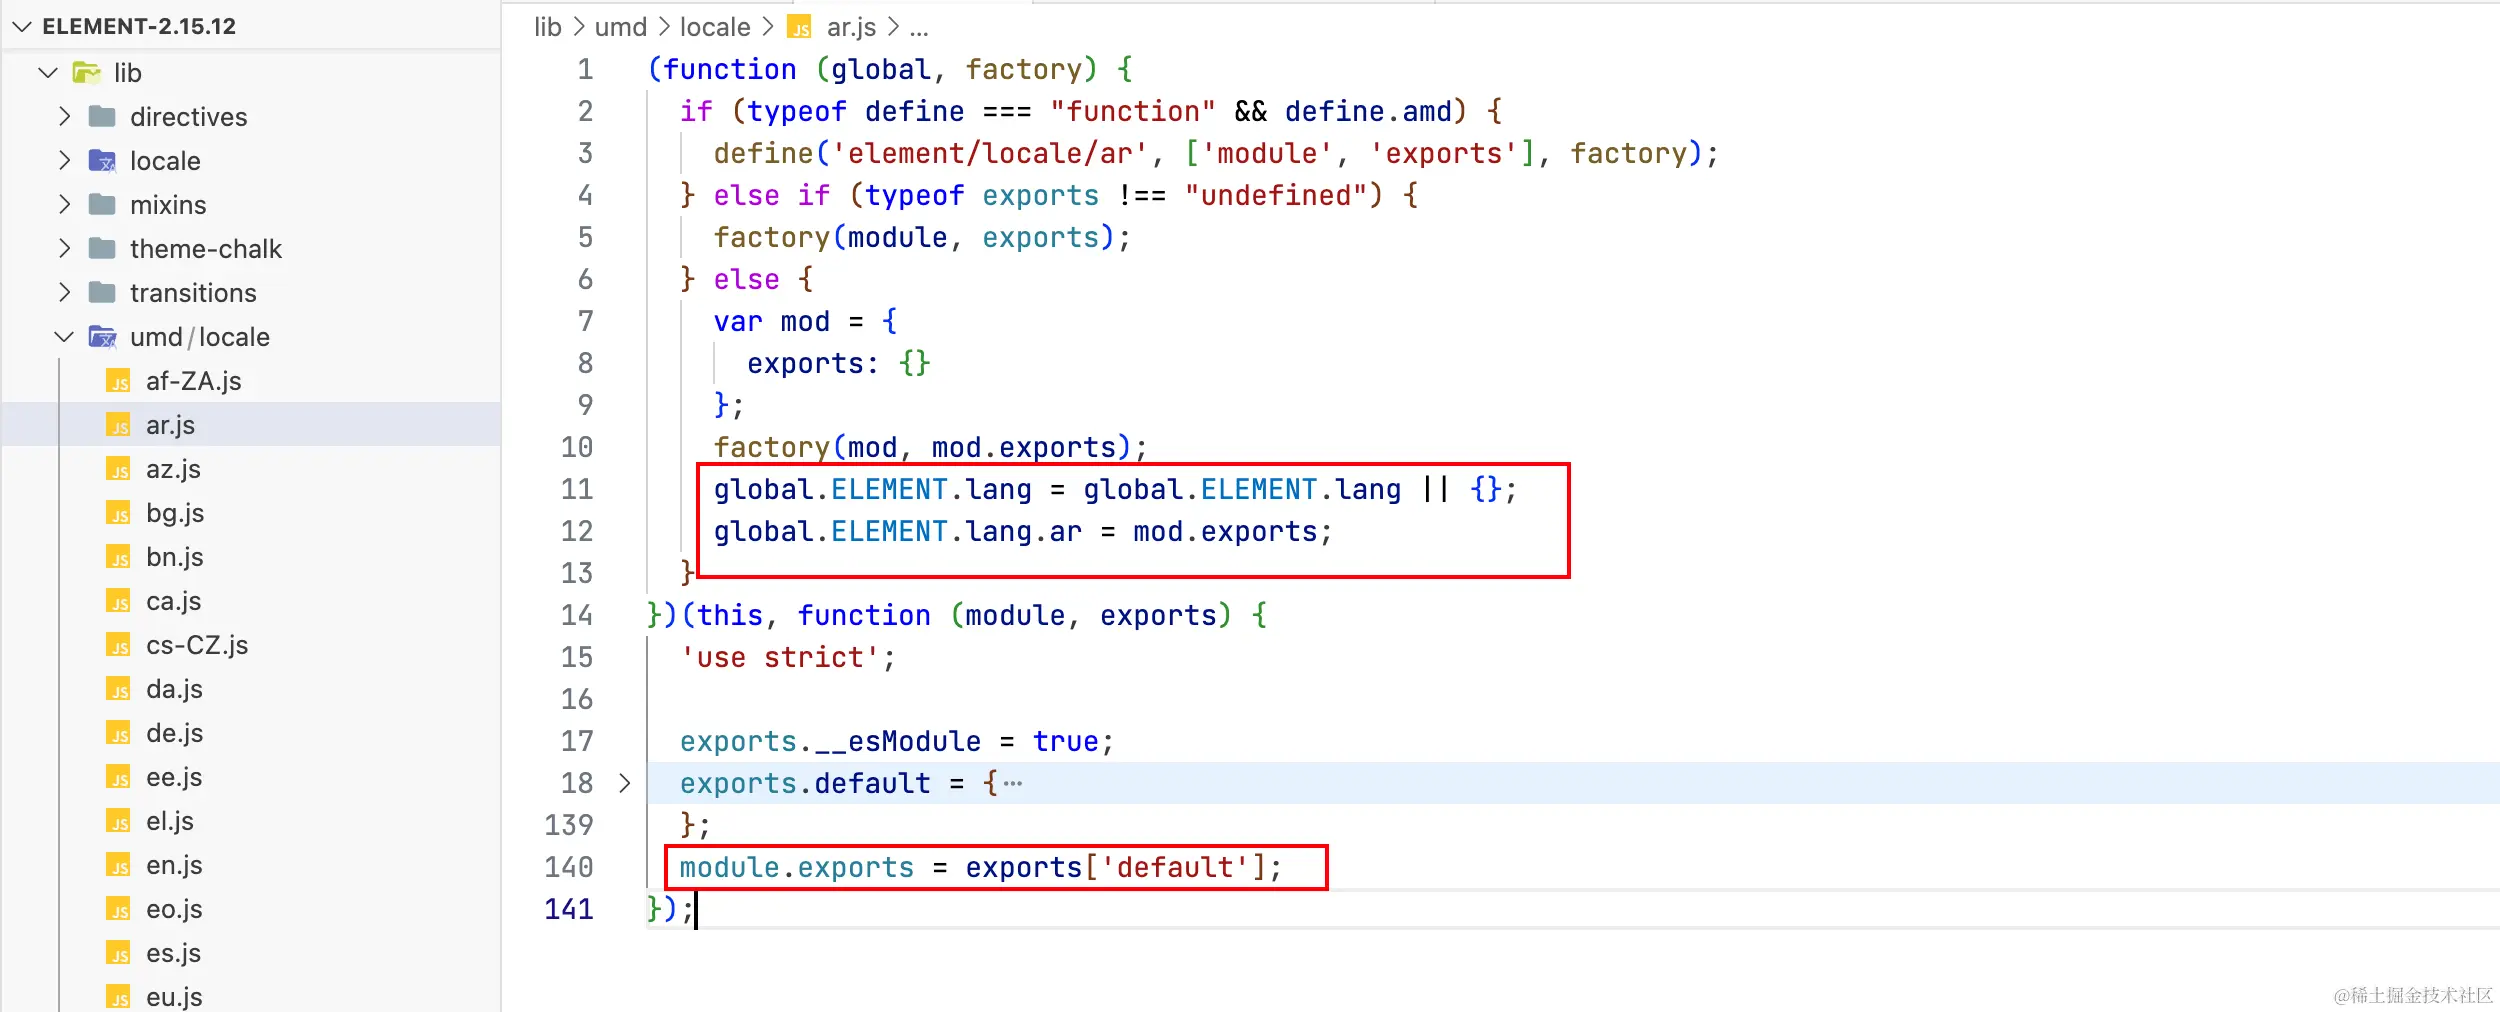The image size is (2500, 1012).
Task: Click the JS icon next to az.js
Action: 118,469
